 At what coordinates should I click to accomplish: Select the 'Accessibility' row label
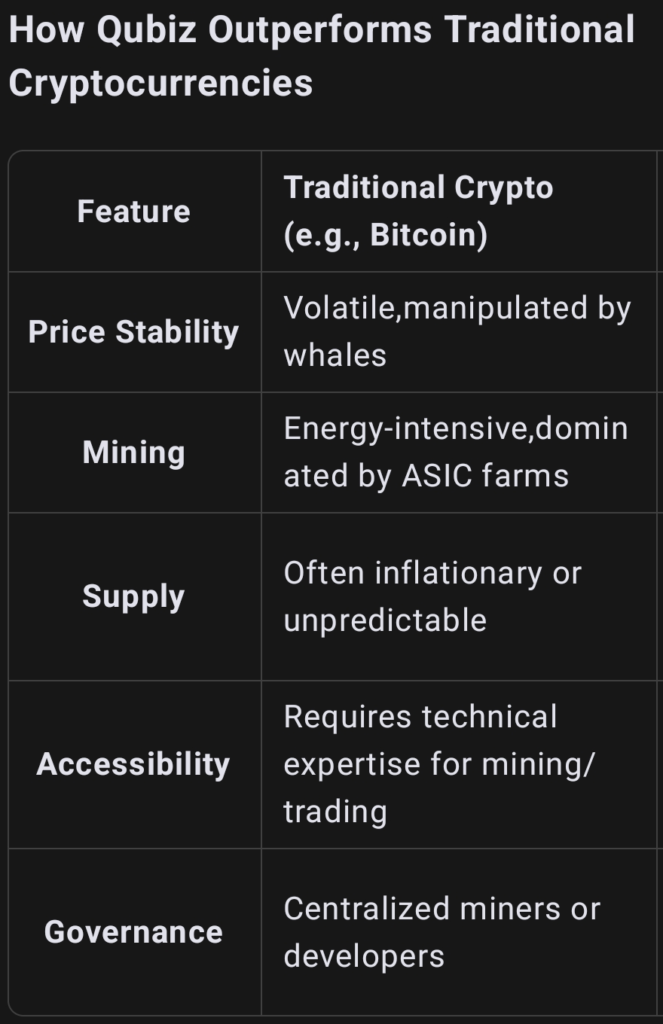tap(134, 764)
